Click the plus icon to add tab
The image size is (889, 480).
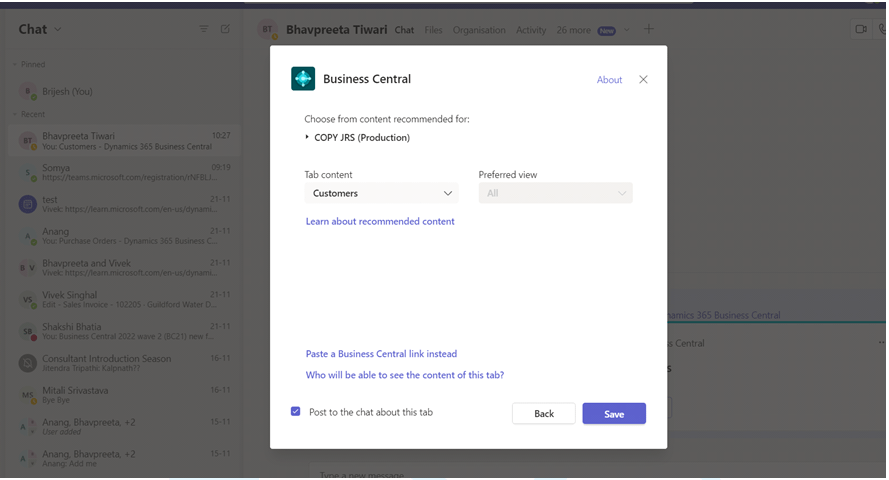pos(649,29)
